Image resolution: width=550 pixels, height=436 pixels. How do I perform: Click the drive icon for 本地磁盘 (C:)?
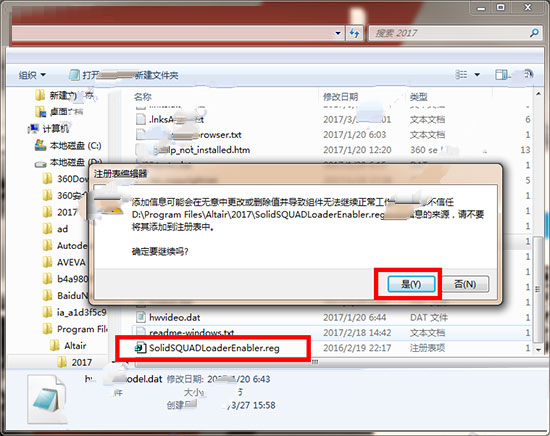coord(40,145)
